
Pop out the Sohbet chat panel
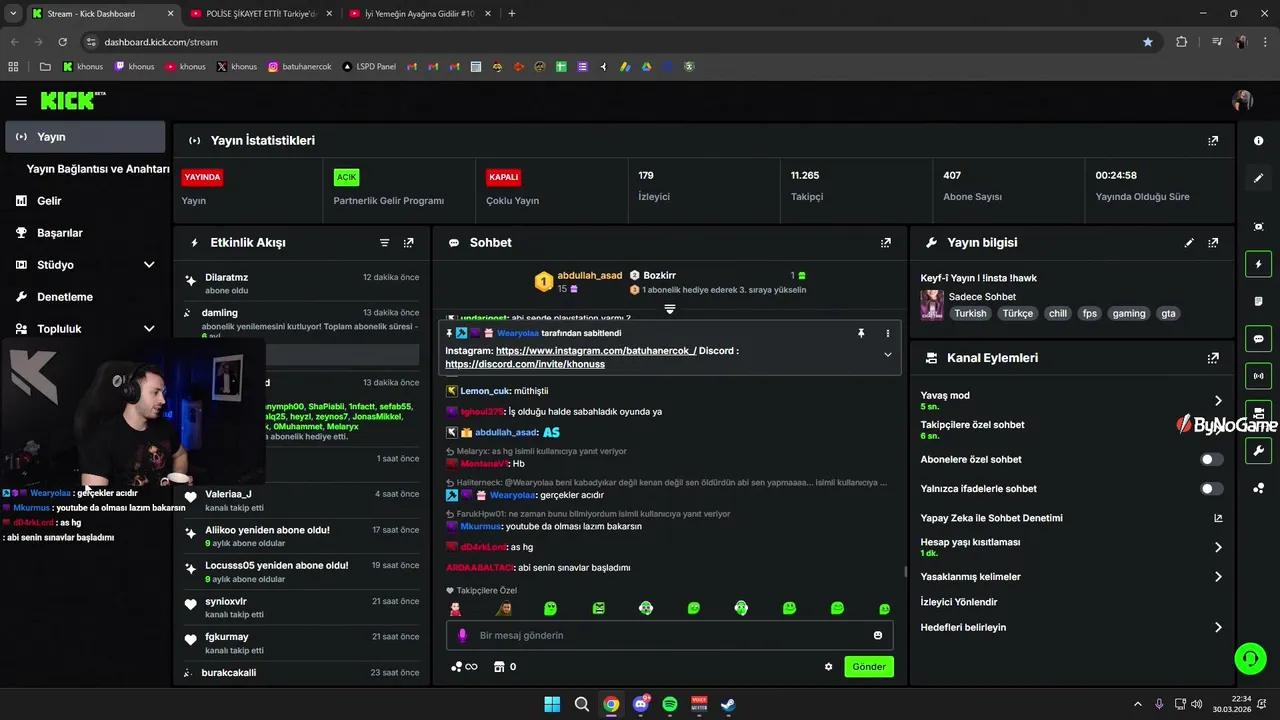tap(885, 243)
